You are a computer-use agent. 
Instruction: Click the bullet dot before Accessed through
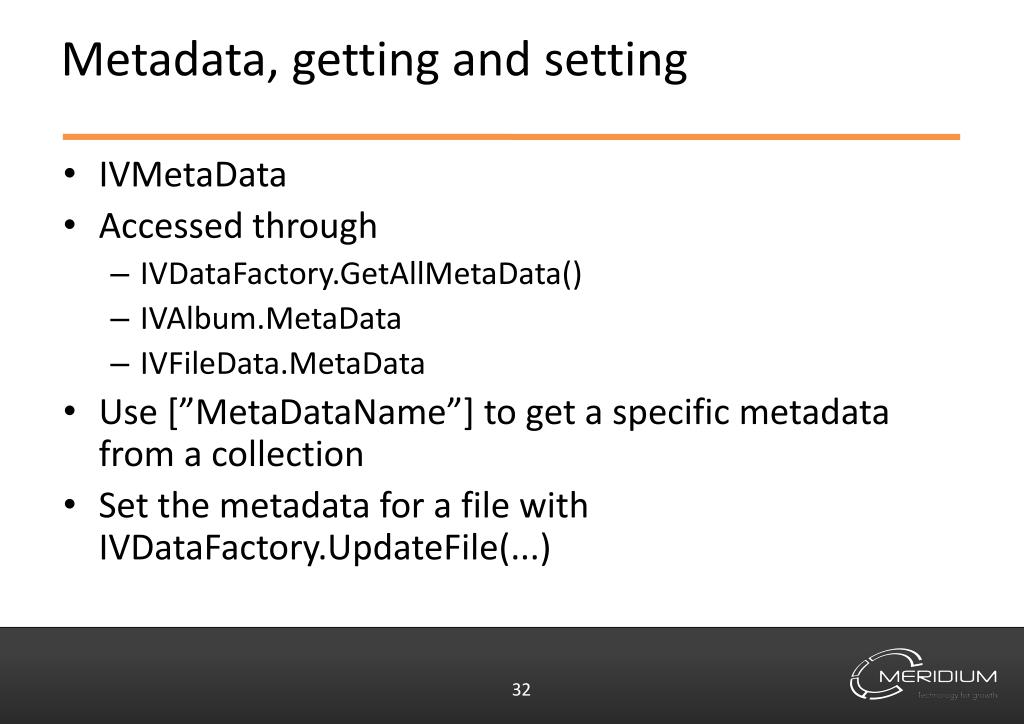coord(70,225)
